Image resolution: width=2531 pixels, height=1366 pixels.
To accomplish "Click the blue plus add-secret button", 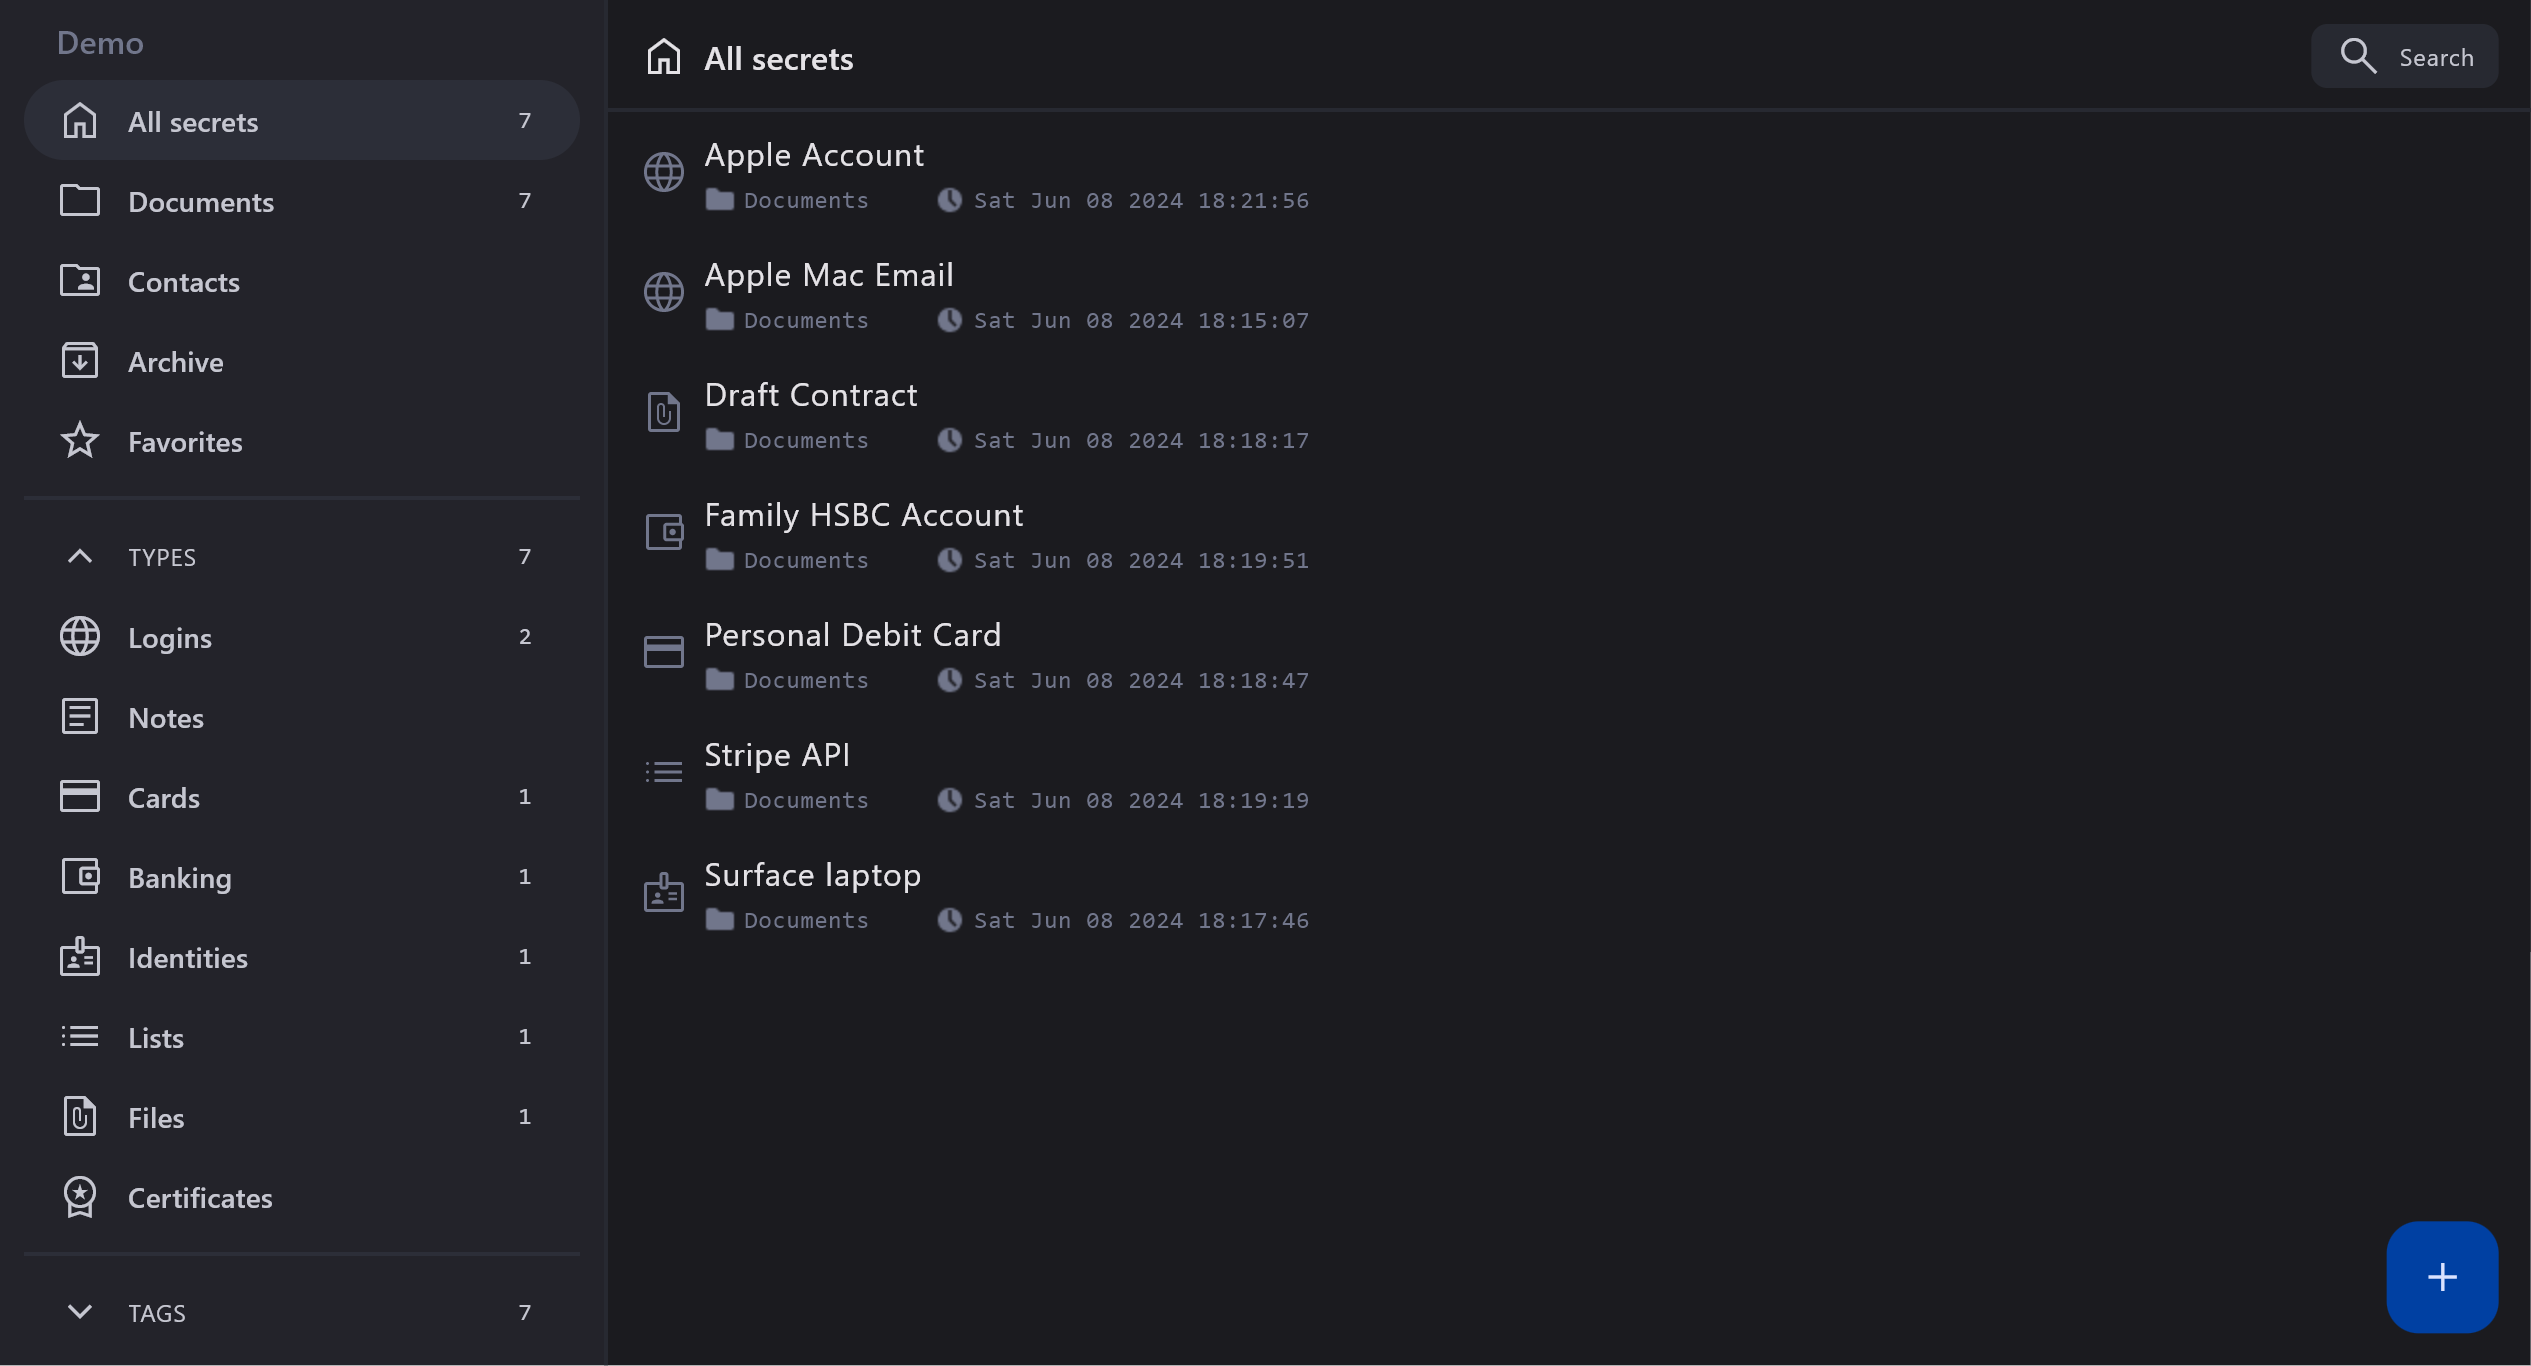I will tap(2441, 1276).
